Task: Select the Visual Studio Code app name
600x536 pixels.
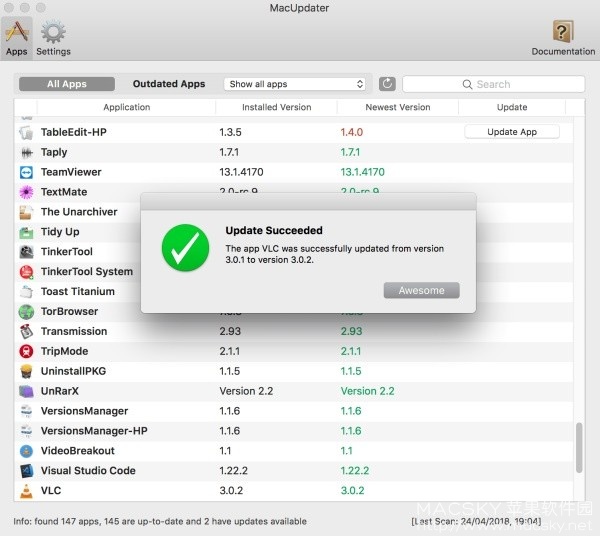Action: [x=88, y=471]
